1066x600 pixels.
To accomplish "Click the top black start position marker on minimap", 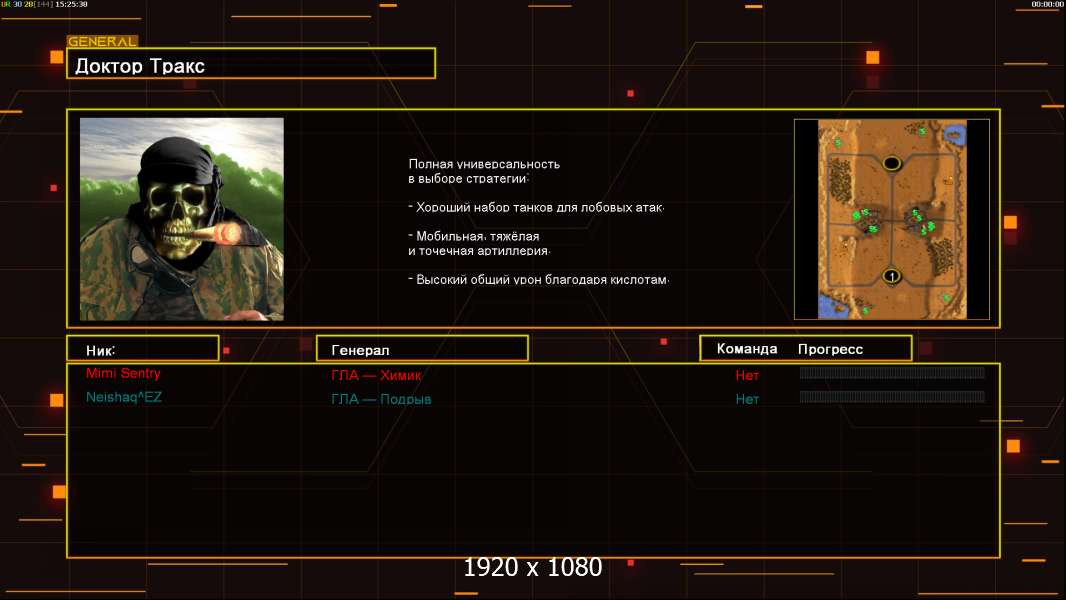I will click(891, 163).
